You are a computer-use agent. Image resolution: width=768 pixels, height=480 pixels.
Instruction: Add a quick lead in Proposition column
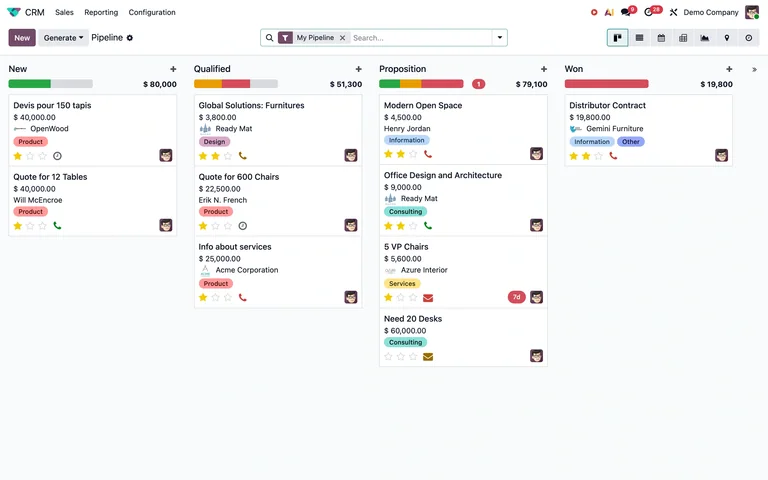(544, 69)
